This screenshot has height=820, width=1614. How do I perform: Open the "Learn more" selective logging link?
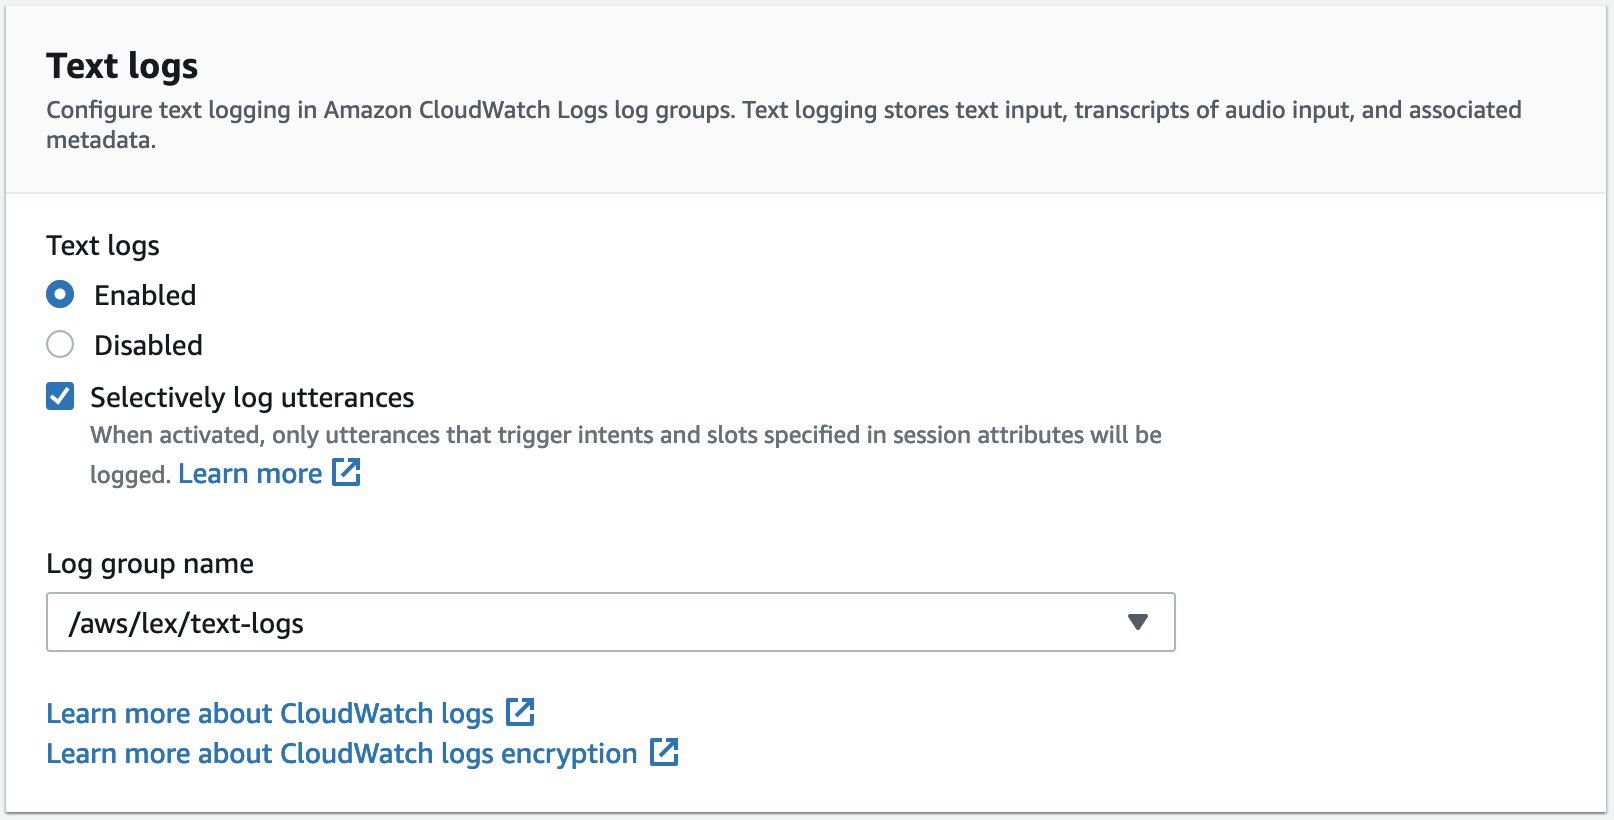pyautogui.click(x=250, y=474)
